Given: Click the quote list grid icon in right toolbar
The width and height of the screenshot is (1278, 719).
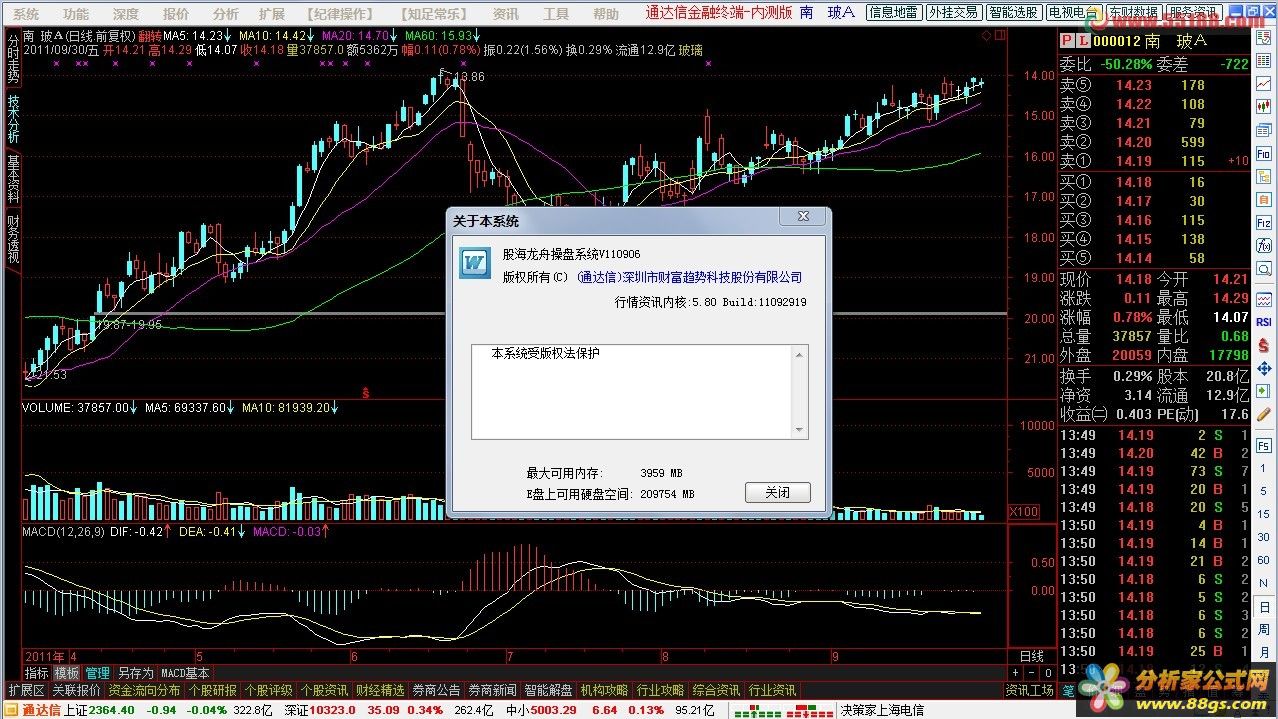Looking at the screenshot, I should point(1264,61).
